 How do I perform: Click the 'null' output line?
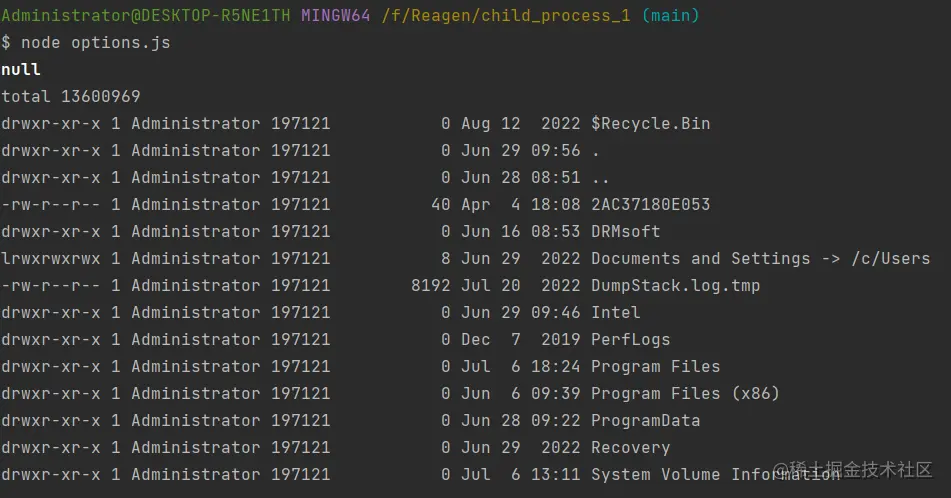[x=21, y=70]
